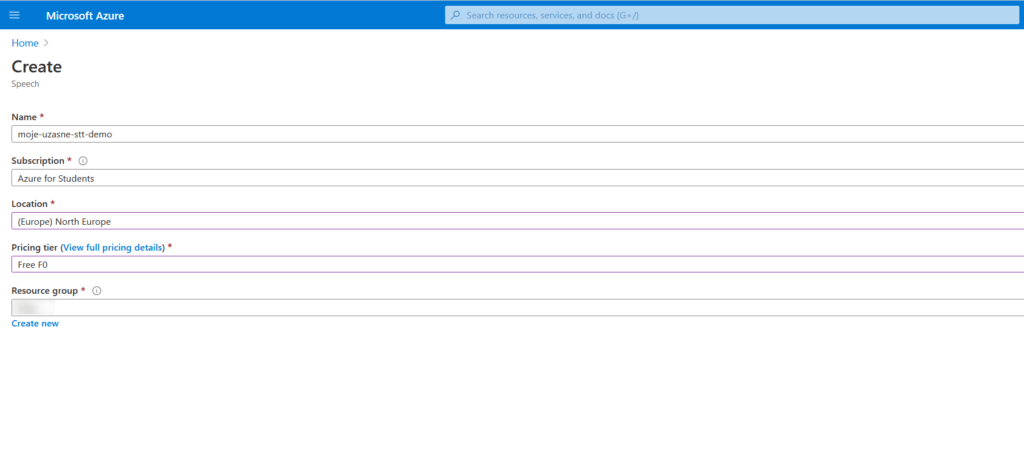
Task: Click Create new resource group link
Action: pos(35,324)
